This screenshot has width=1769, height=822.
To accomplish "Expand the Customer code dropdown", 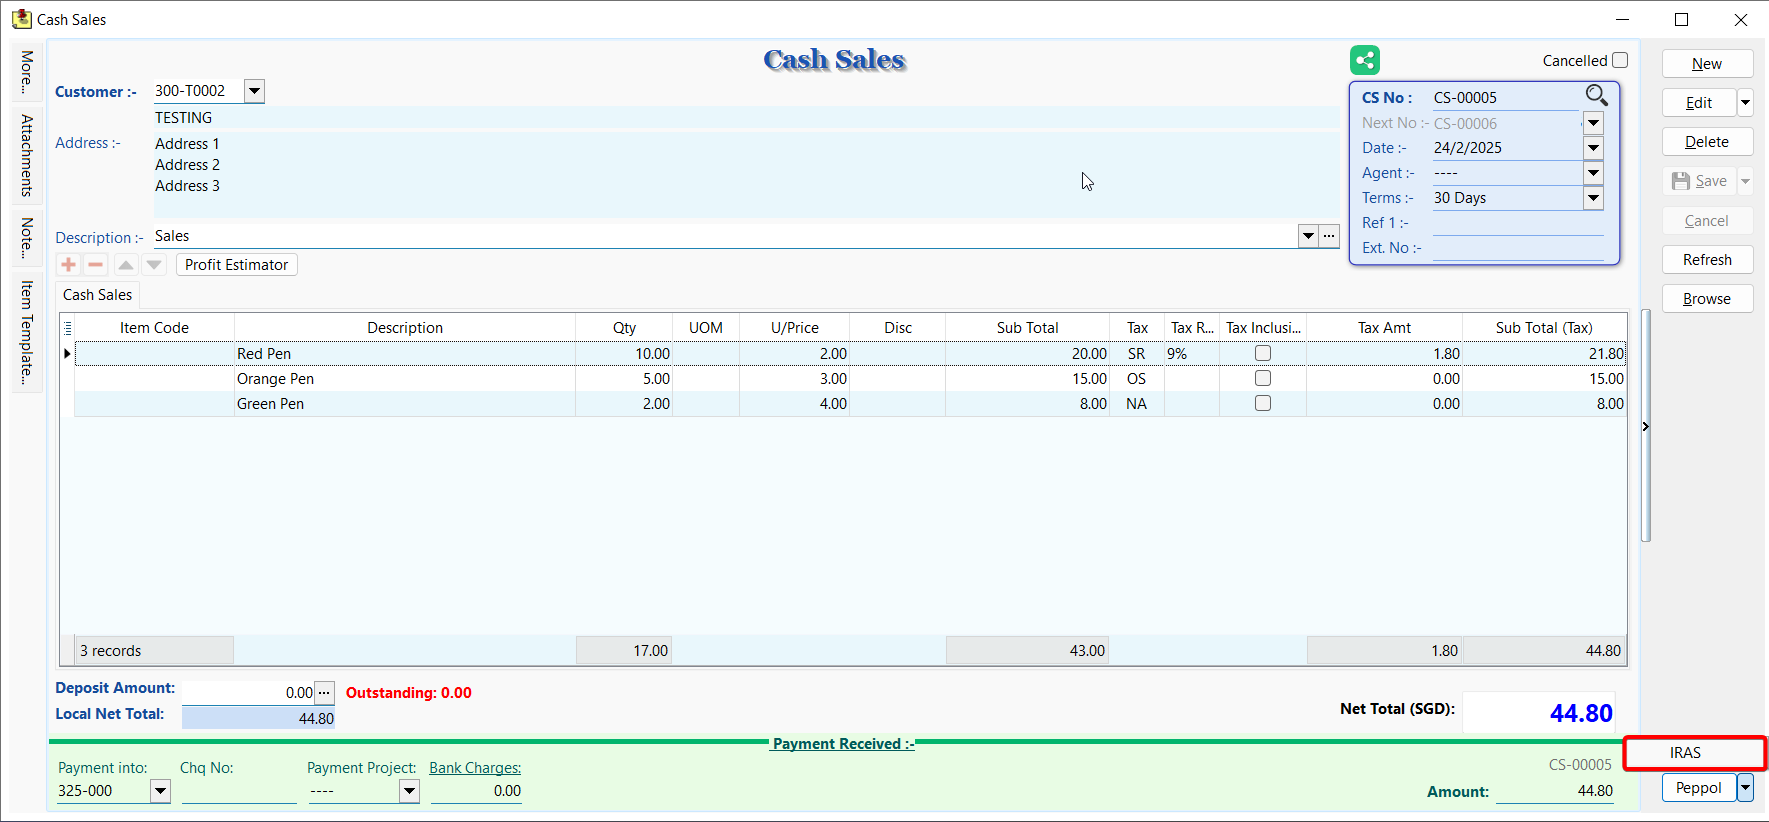I will 255,91.
